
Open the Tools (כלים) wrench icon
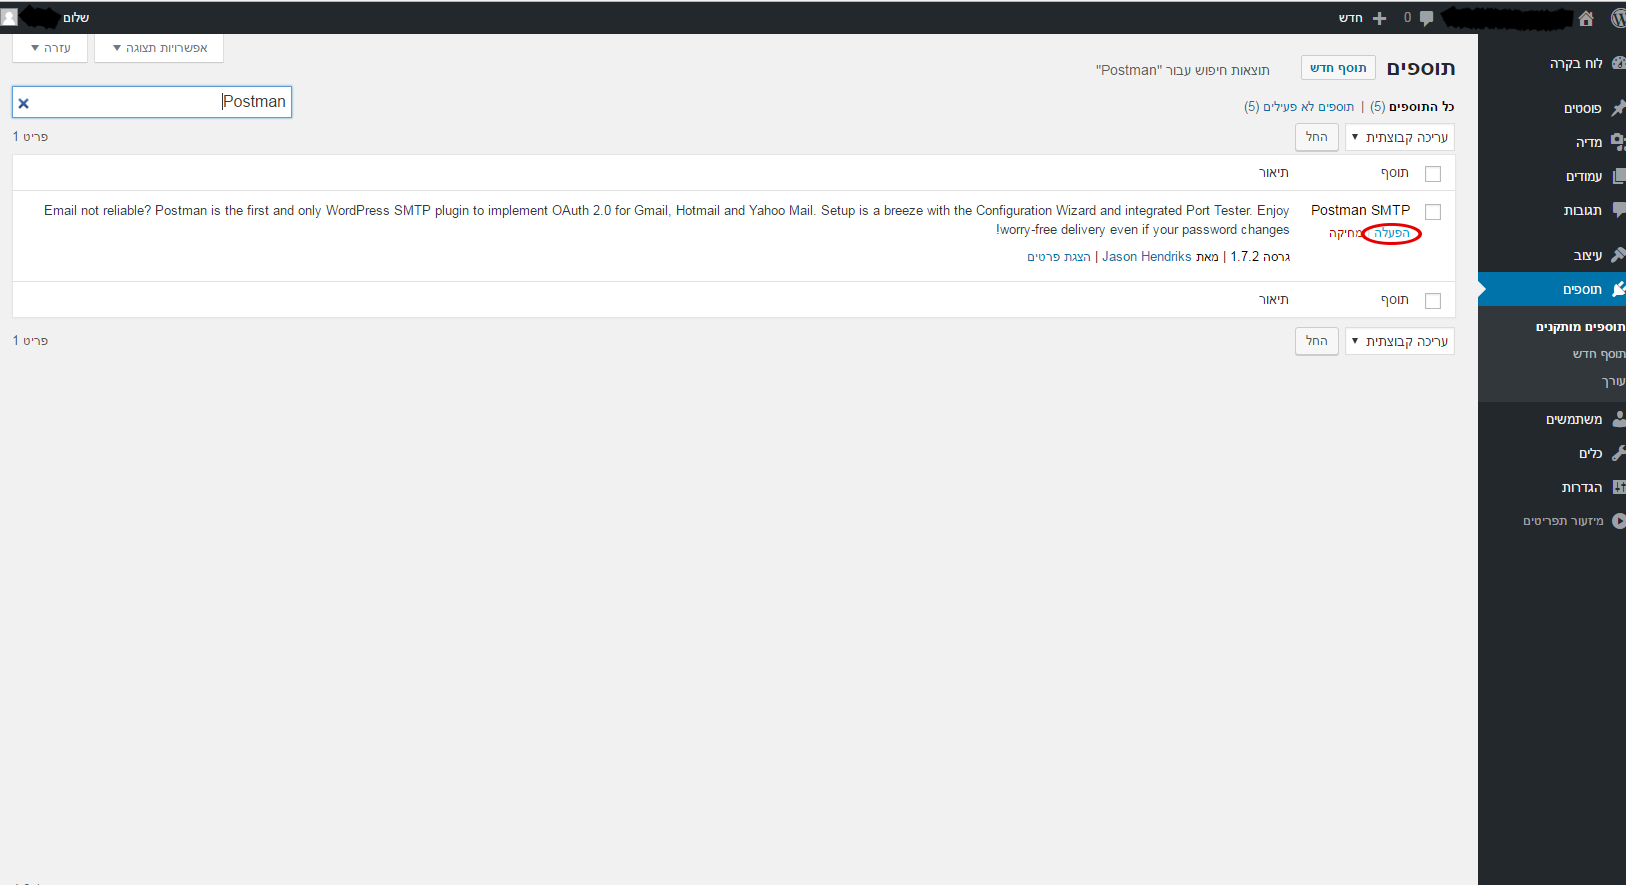1617,453
